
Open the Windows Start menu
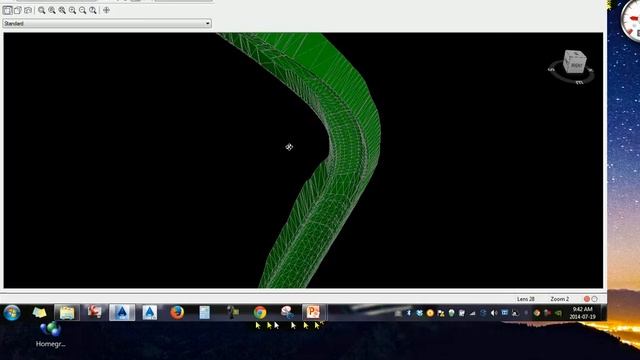click(12, 313)
